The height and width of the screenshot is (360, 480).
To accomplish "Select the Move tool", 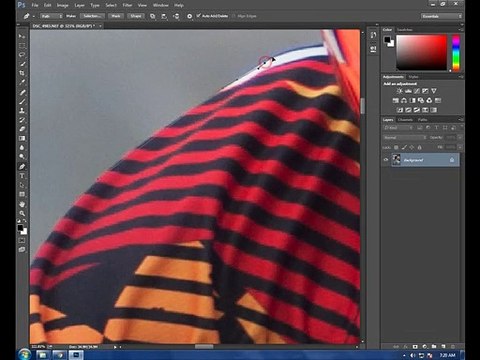I will click(x=22, y=36).
